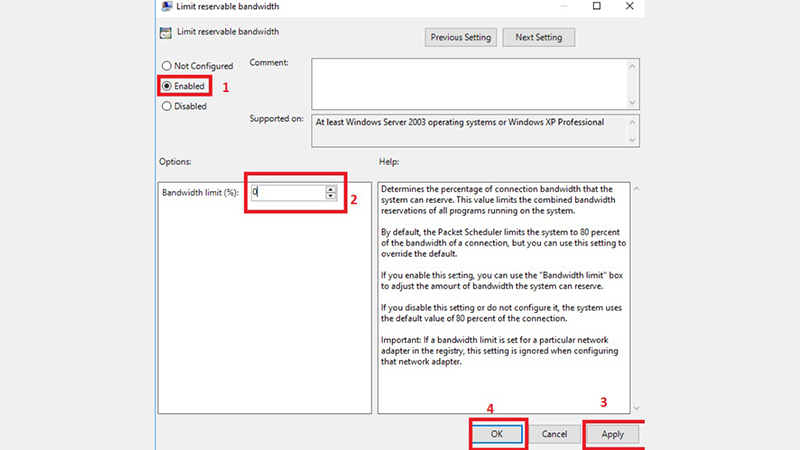This screenshot has height=450, width=800.
Task: Maximize the Limit reservable bandwidth window
Action: tap(597, 7)
